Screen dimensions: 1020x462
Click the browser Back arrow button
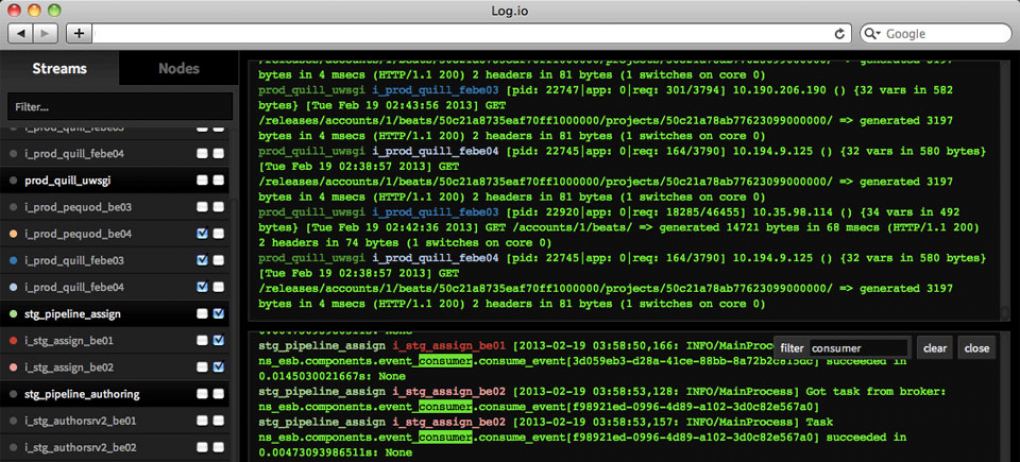click(x=21, y=34)
